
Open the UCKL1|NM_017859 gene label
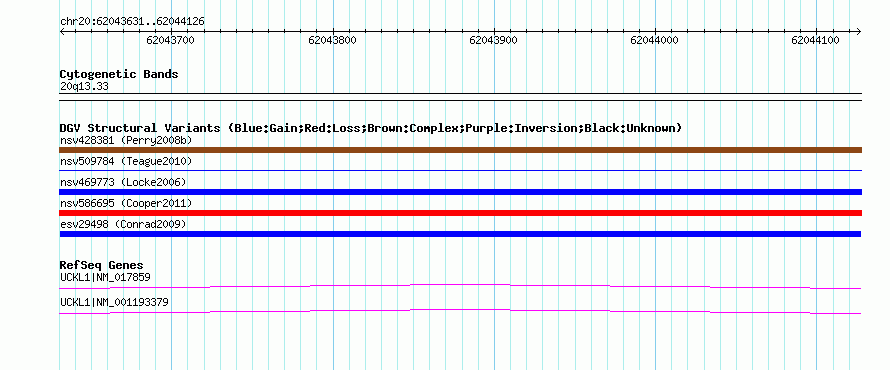(105, 277)
